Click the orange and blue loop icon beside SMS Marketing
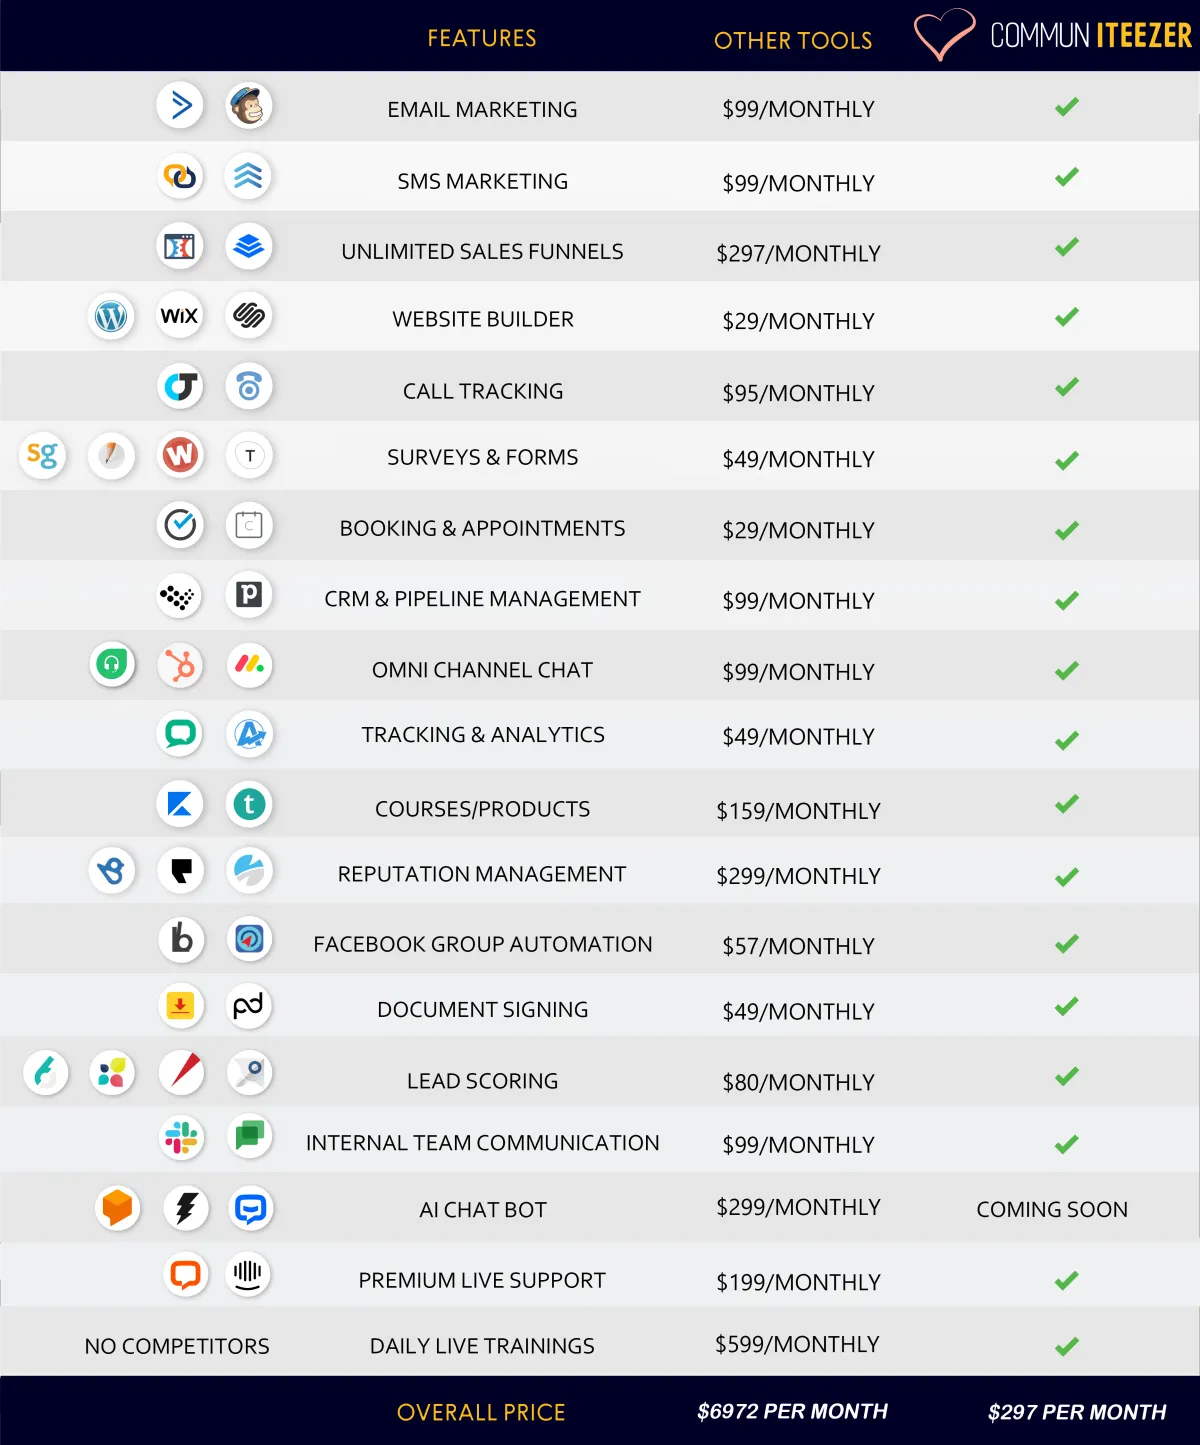This screenshot has height=1445, width=1200. pyautogui.click(x=180, y=176)
